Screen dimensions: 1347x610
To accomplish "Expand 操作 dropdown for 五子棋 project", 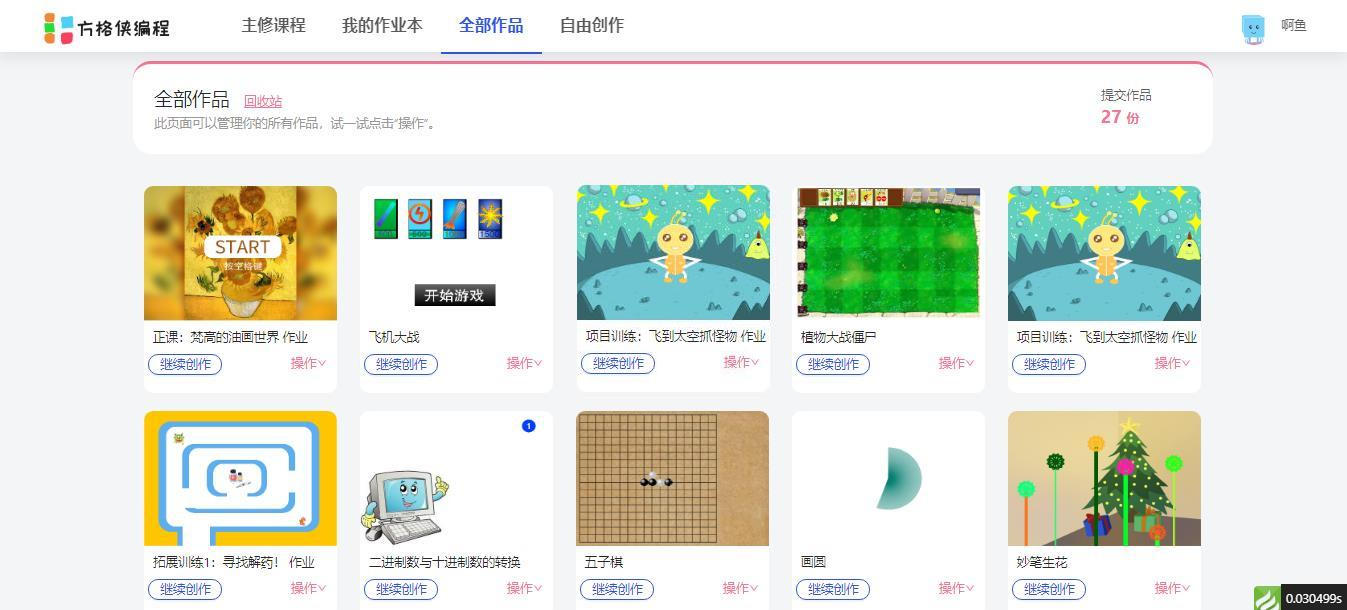I will click(x=741, y=588).
